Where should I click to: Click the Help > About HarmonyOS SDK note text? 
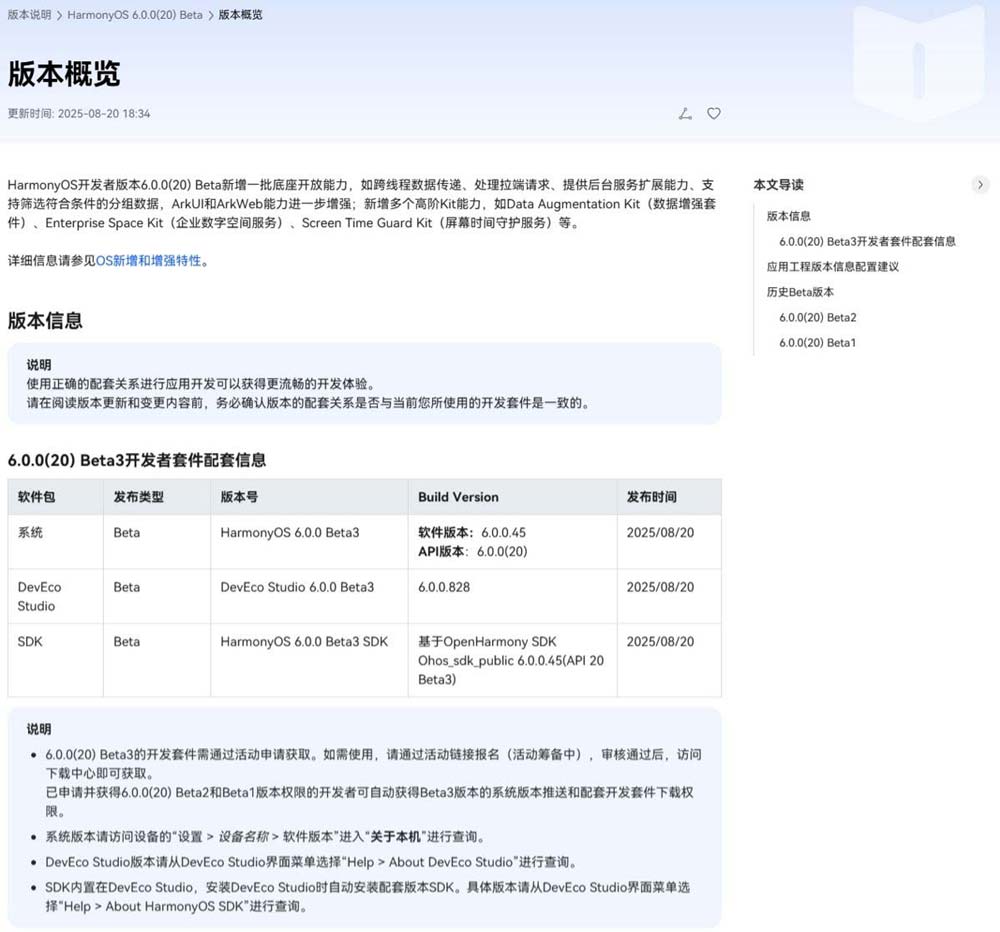(x=153, y=906)
